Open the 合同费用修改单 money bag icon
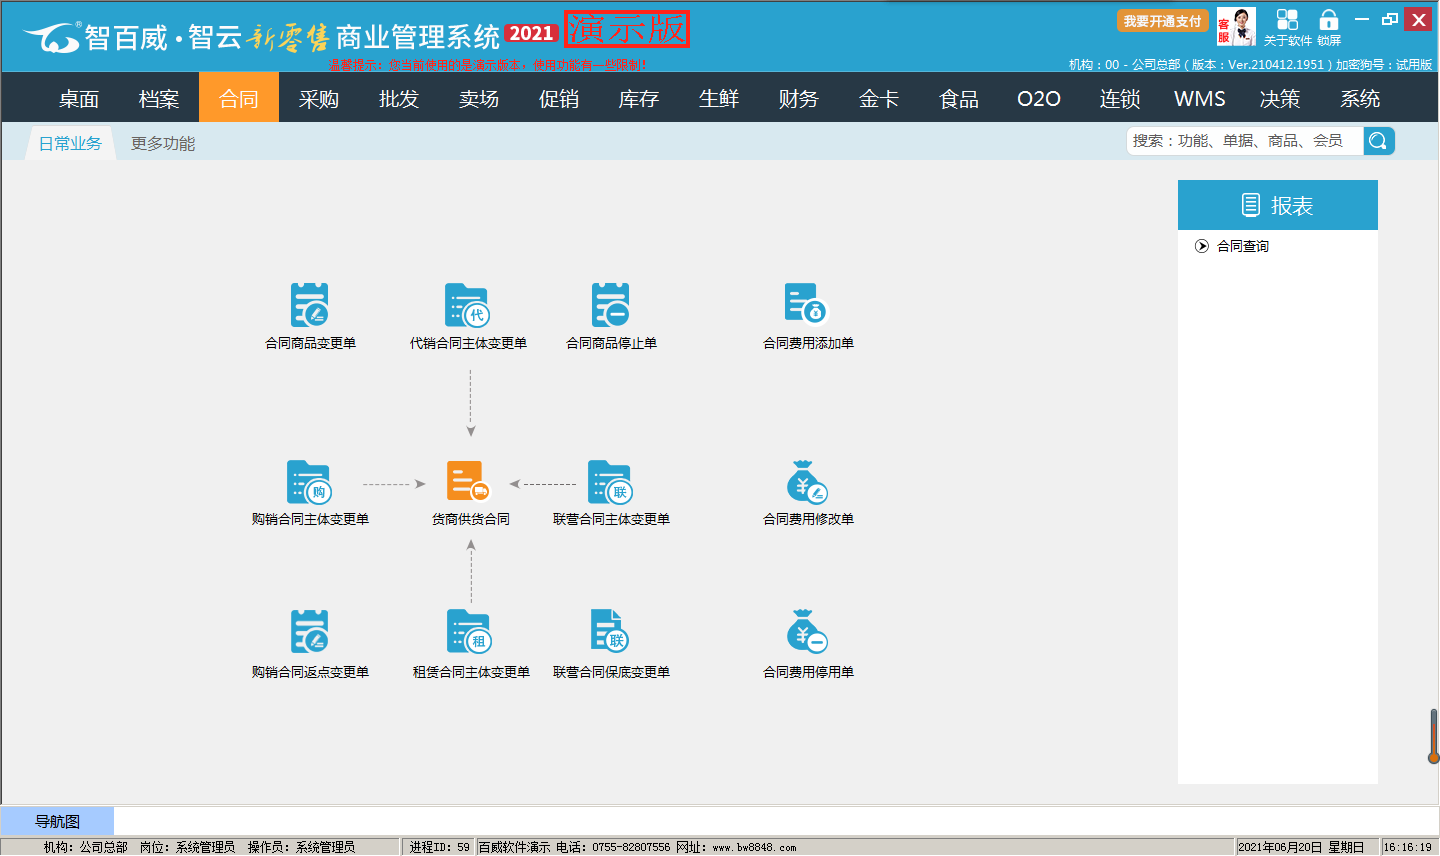Viewport: 1440px width, 856px height. 807,481
